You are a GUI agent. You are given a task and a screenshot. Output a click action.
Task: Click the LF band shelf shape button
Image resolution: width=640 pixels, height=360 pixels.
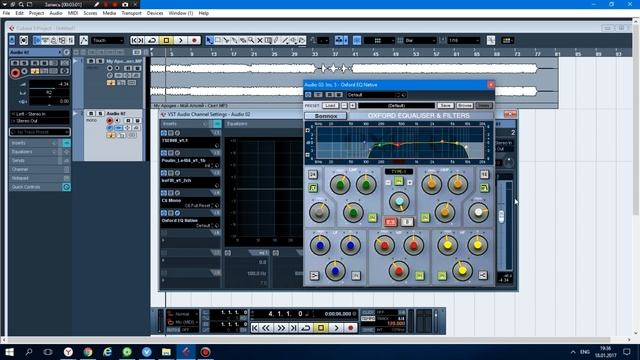pyautogui.click(x=314, y=276)
